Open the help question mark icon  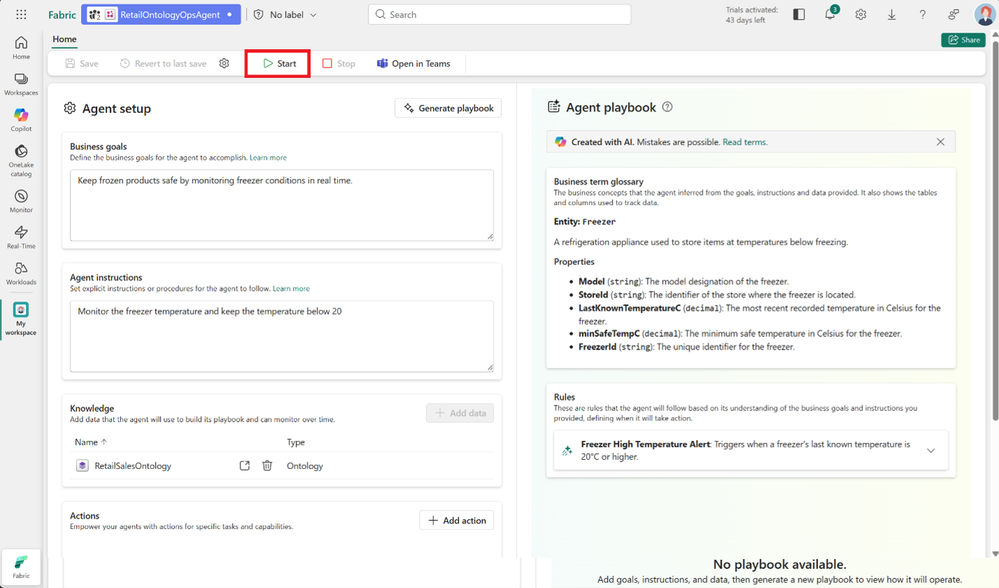click(923, 15)
